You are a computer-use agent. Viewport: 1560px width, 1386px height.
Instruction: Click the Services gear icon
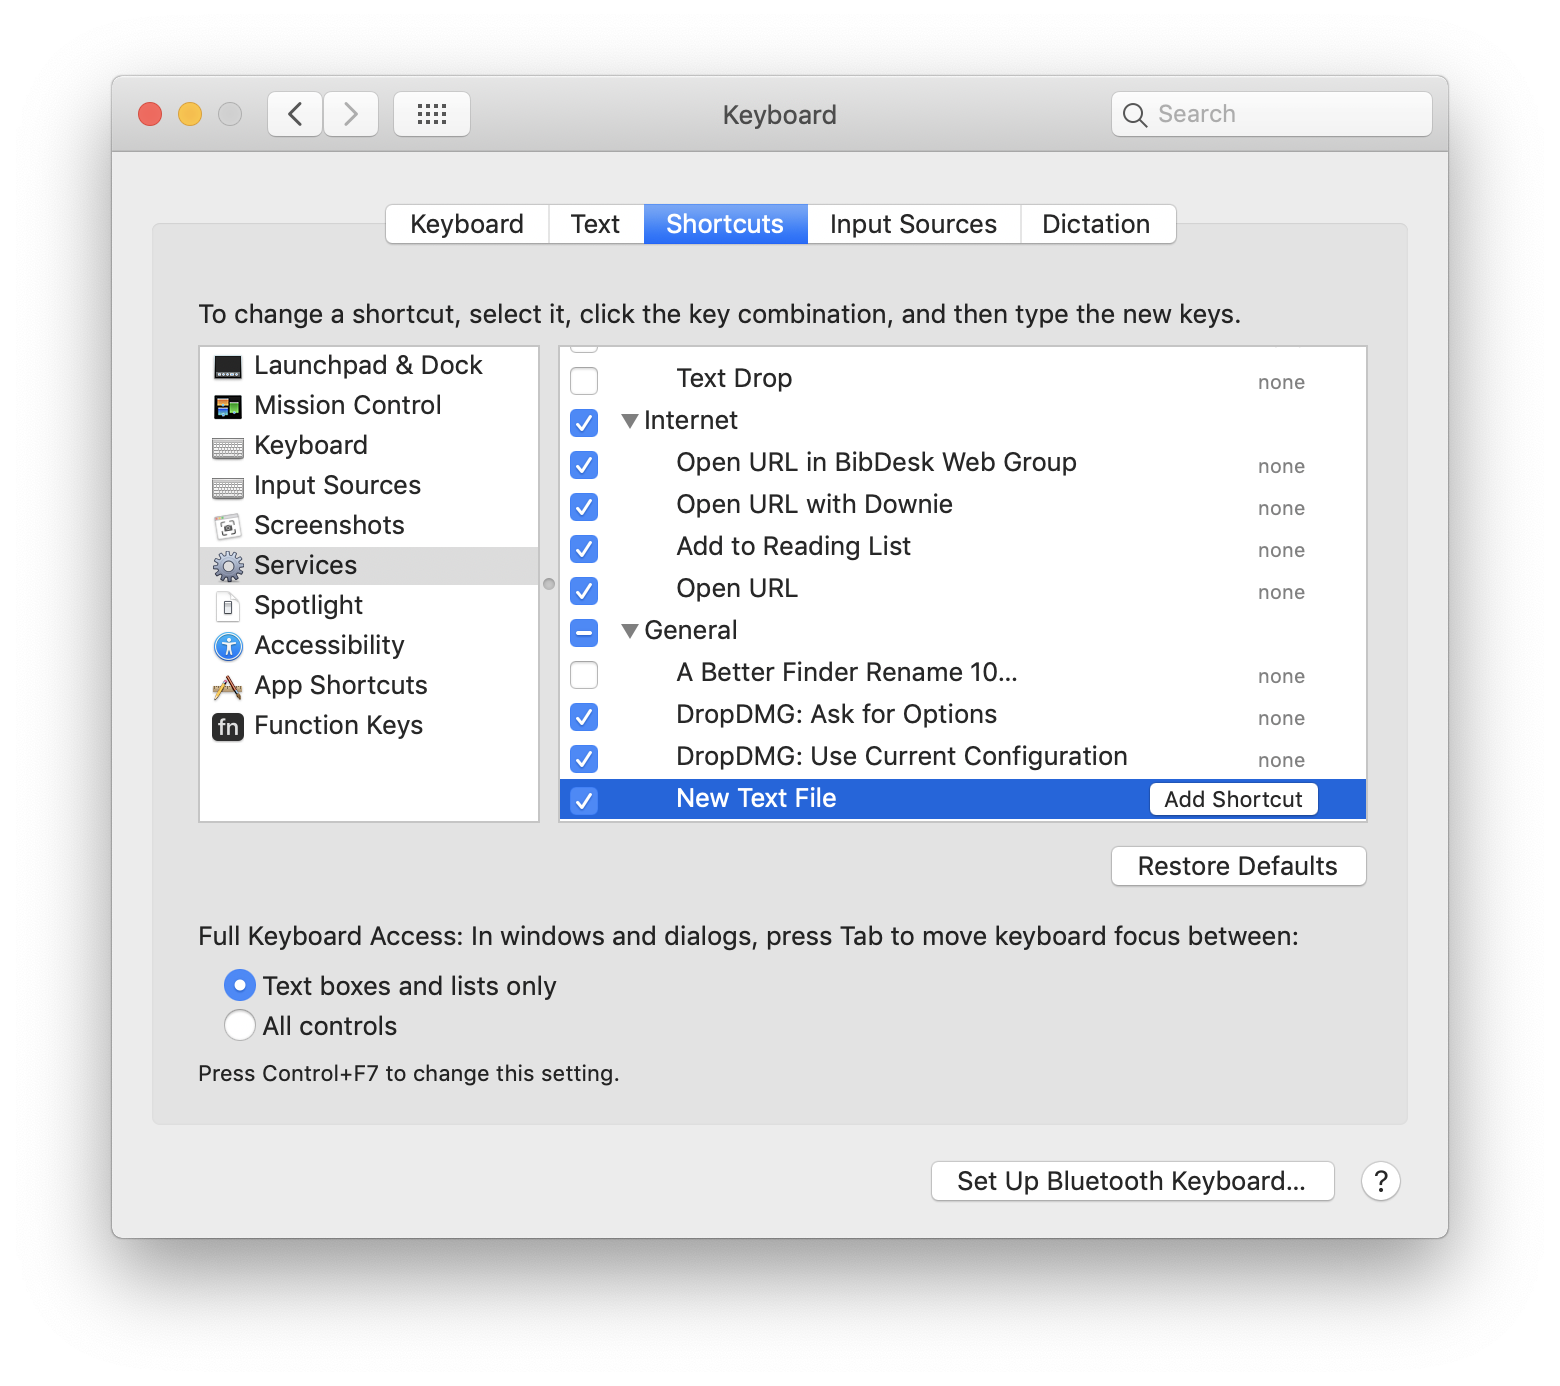pyautogui.click(x=228, y=566)
